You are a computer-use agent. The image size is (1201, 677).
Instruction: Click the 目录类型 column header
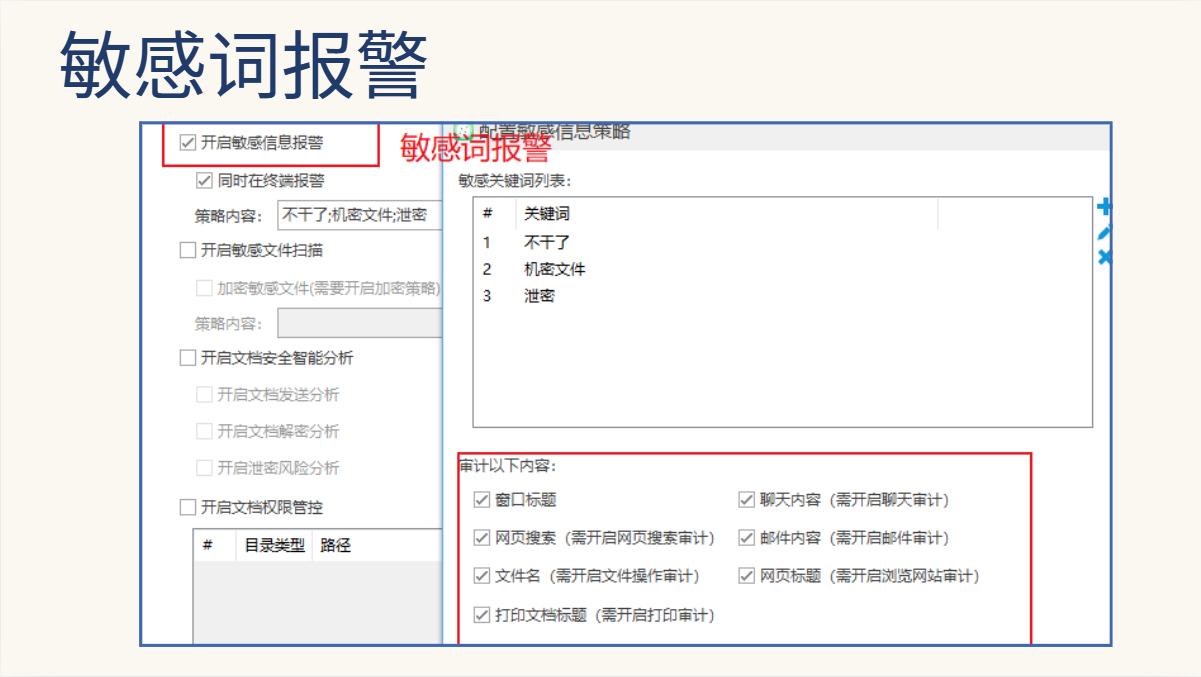click(274, 546)
